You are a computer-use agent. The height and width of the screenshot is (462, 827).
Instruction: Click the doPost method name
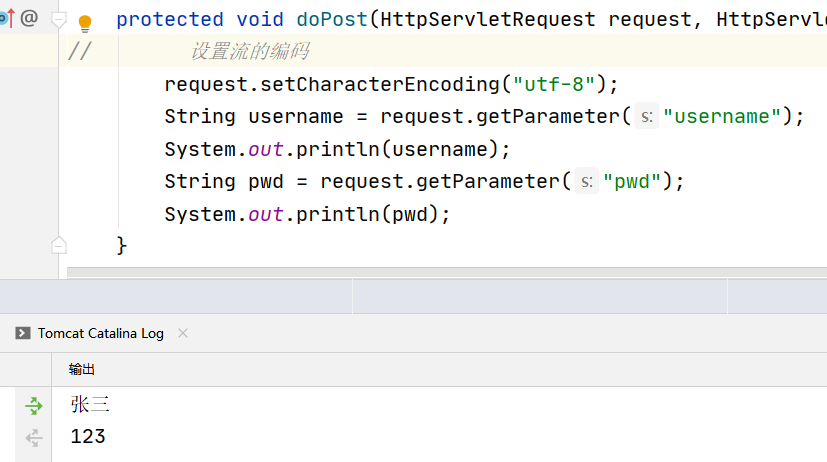pyautogui.click(x=332, y=20)
